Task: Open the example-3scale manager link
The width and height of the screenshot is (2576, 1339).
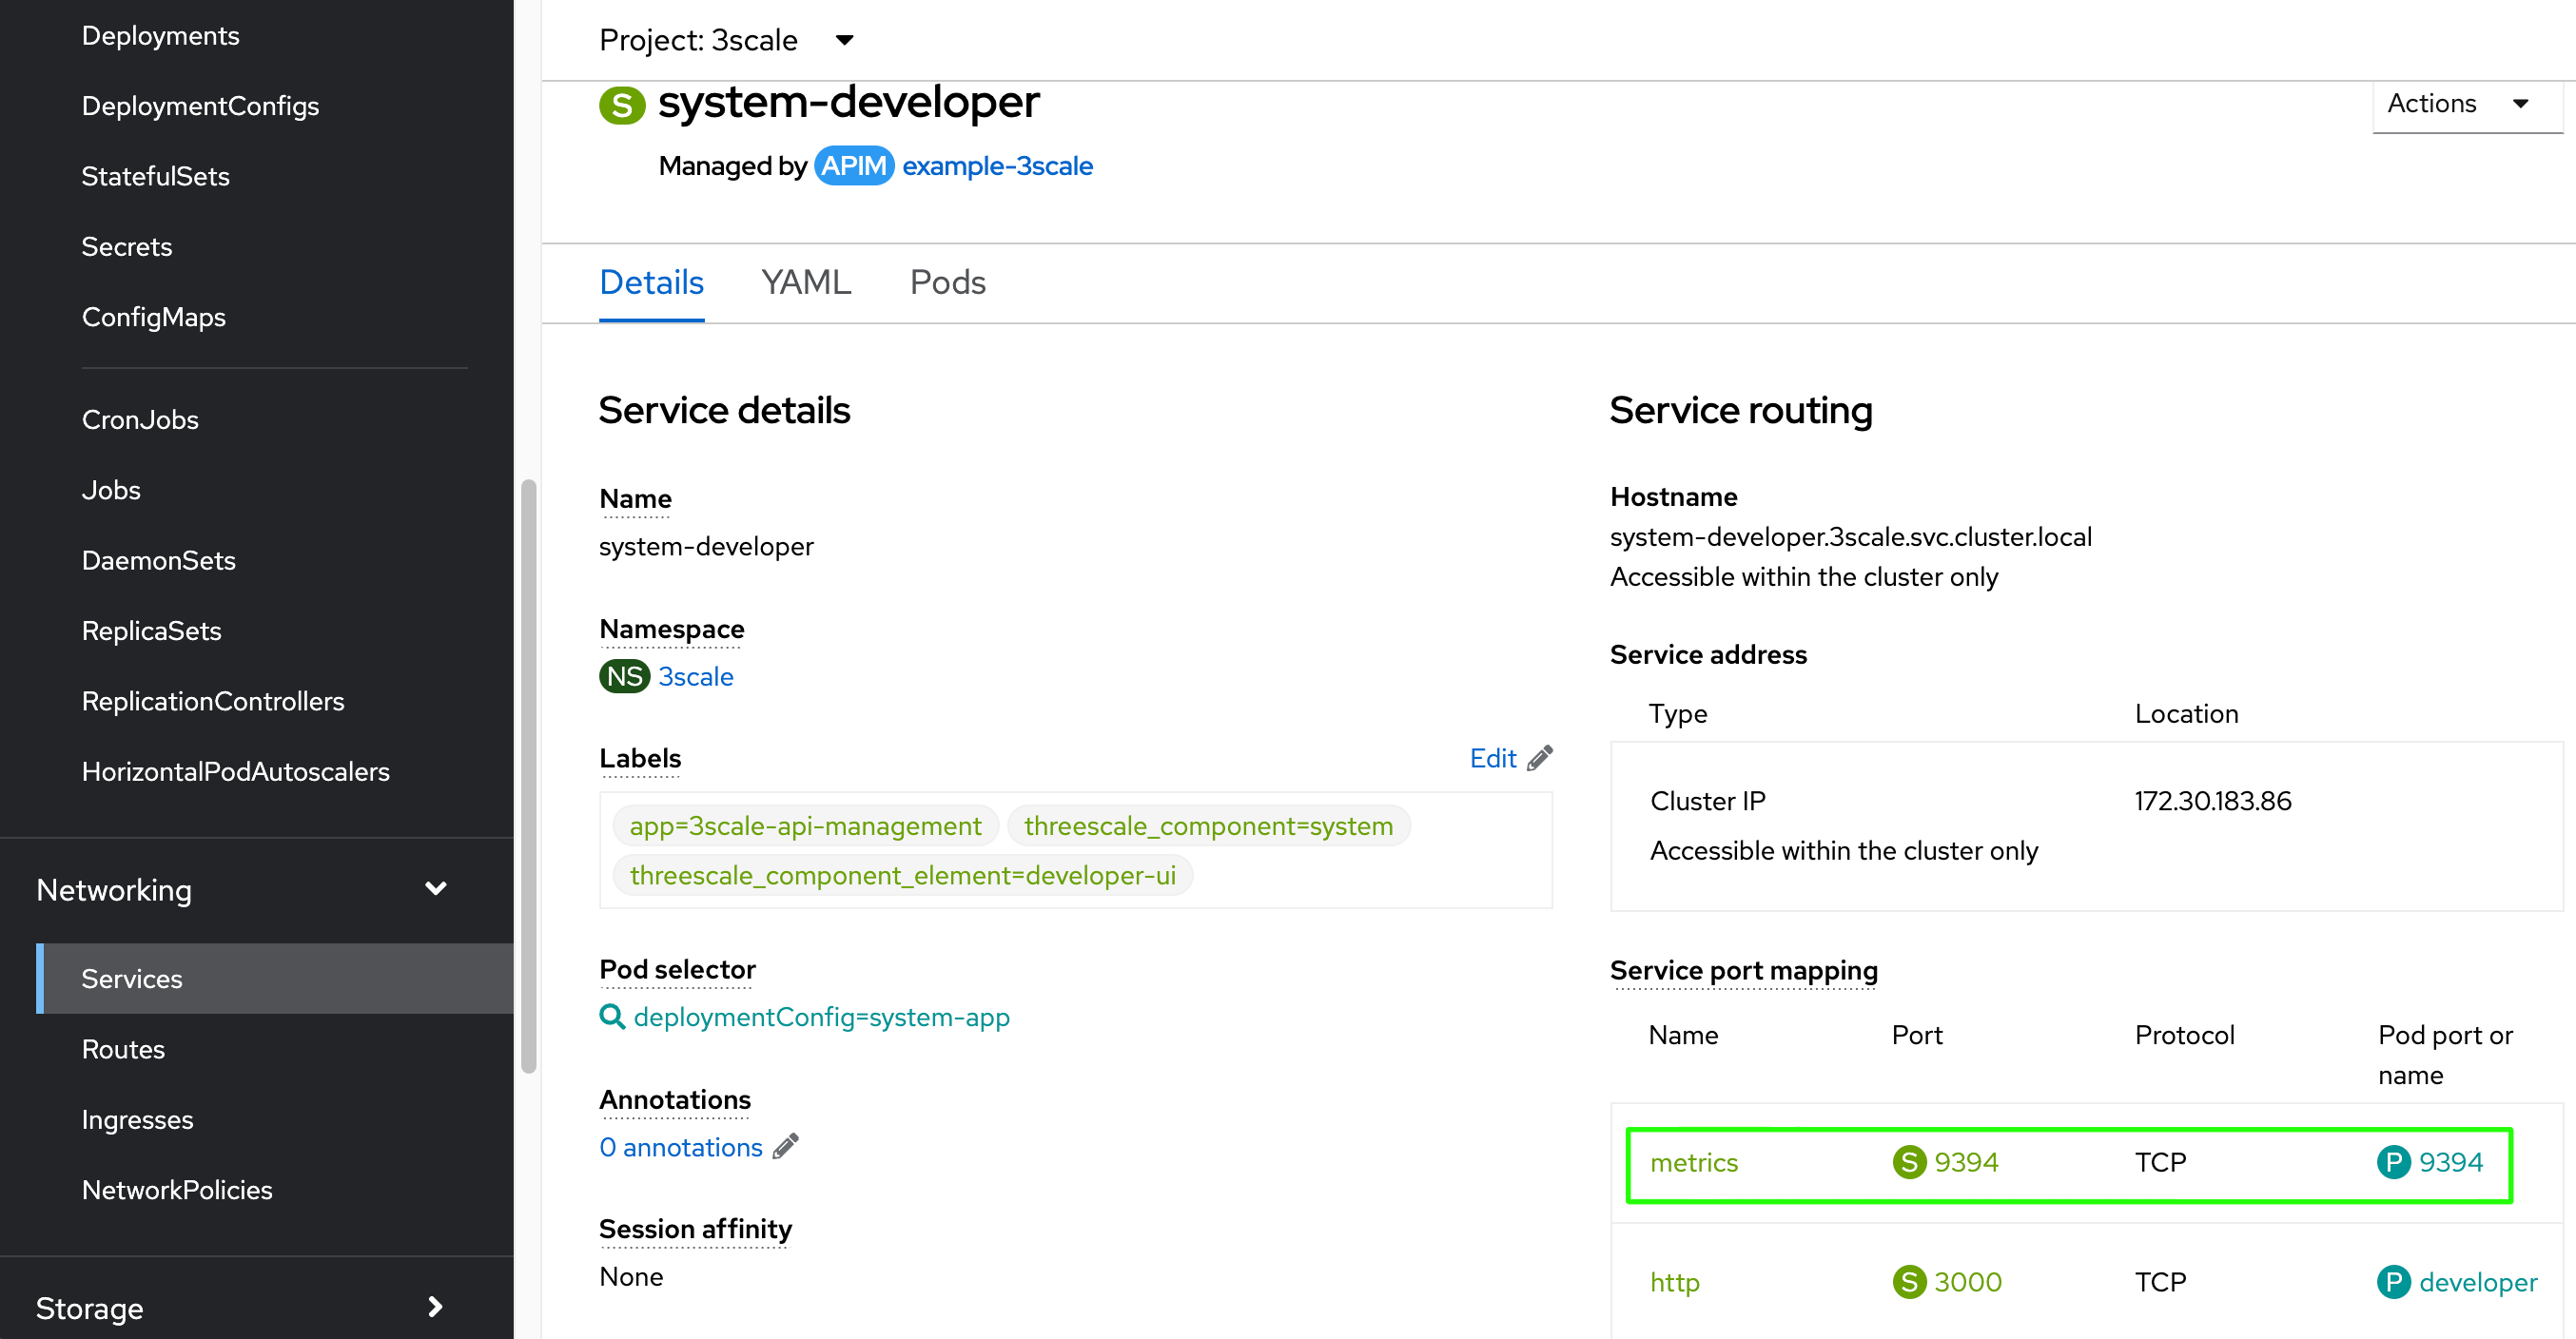Action: (997, 166)
